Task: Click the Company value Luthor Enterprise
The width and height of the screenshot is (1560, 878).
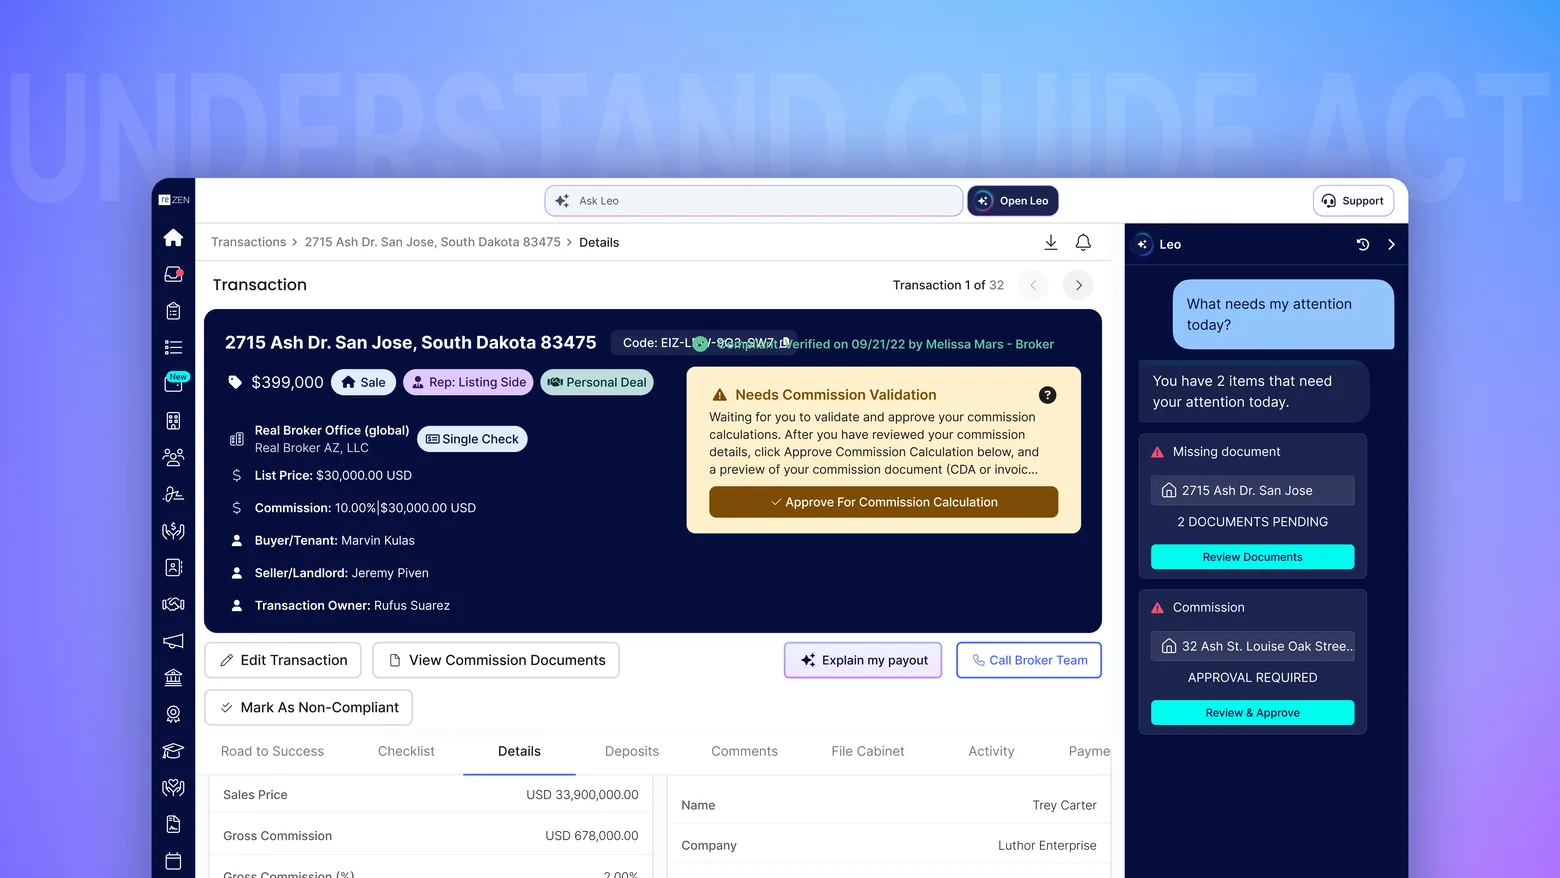Action: 1047,846
